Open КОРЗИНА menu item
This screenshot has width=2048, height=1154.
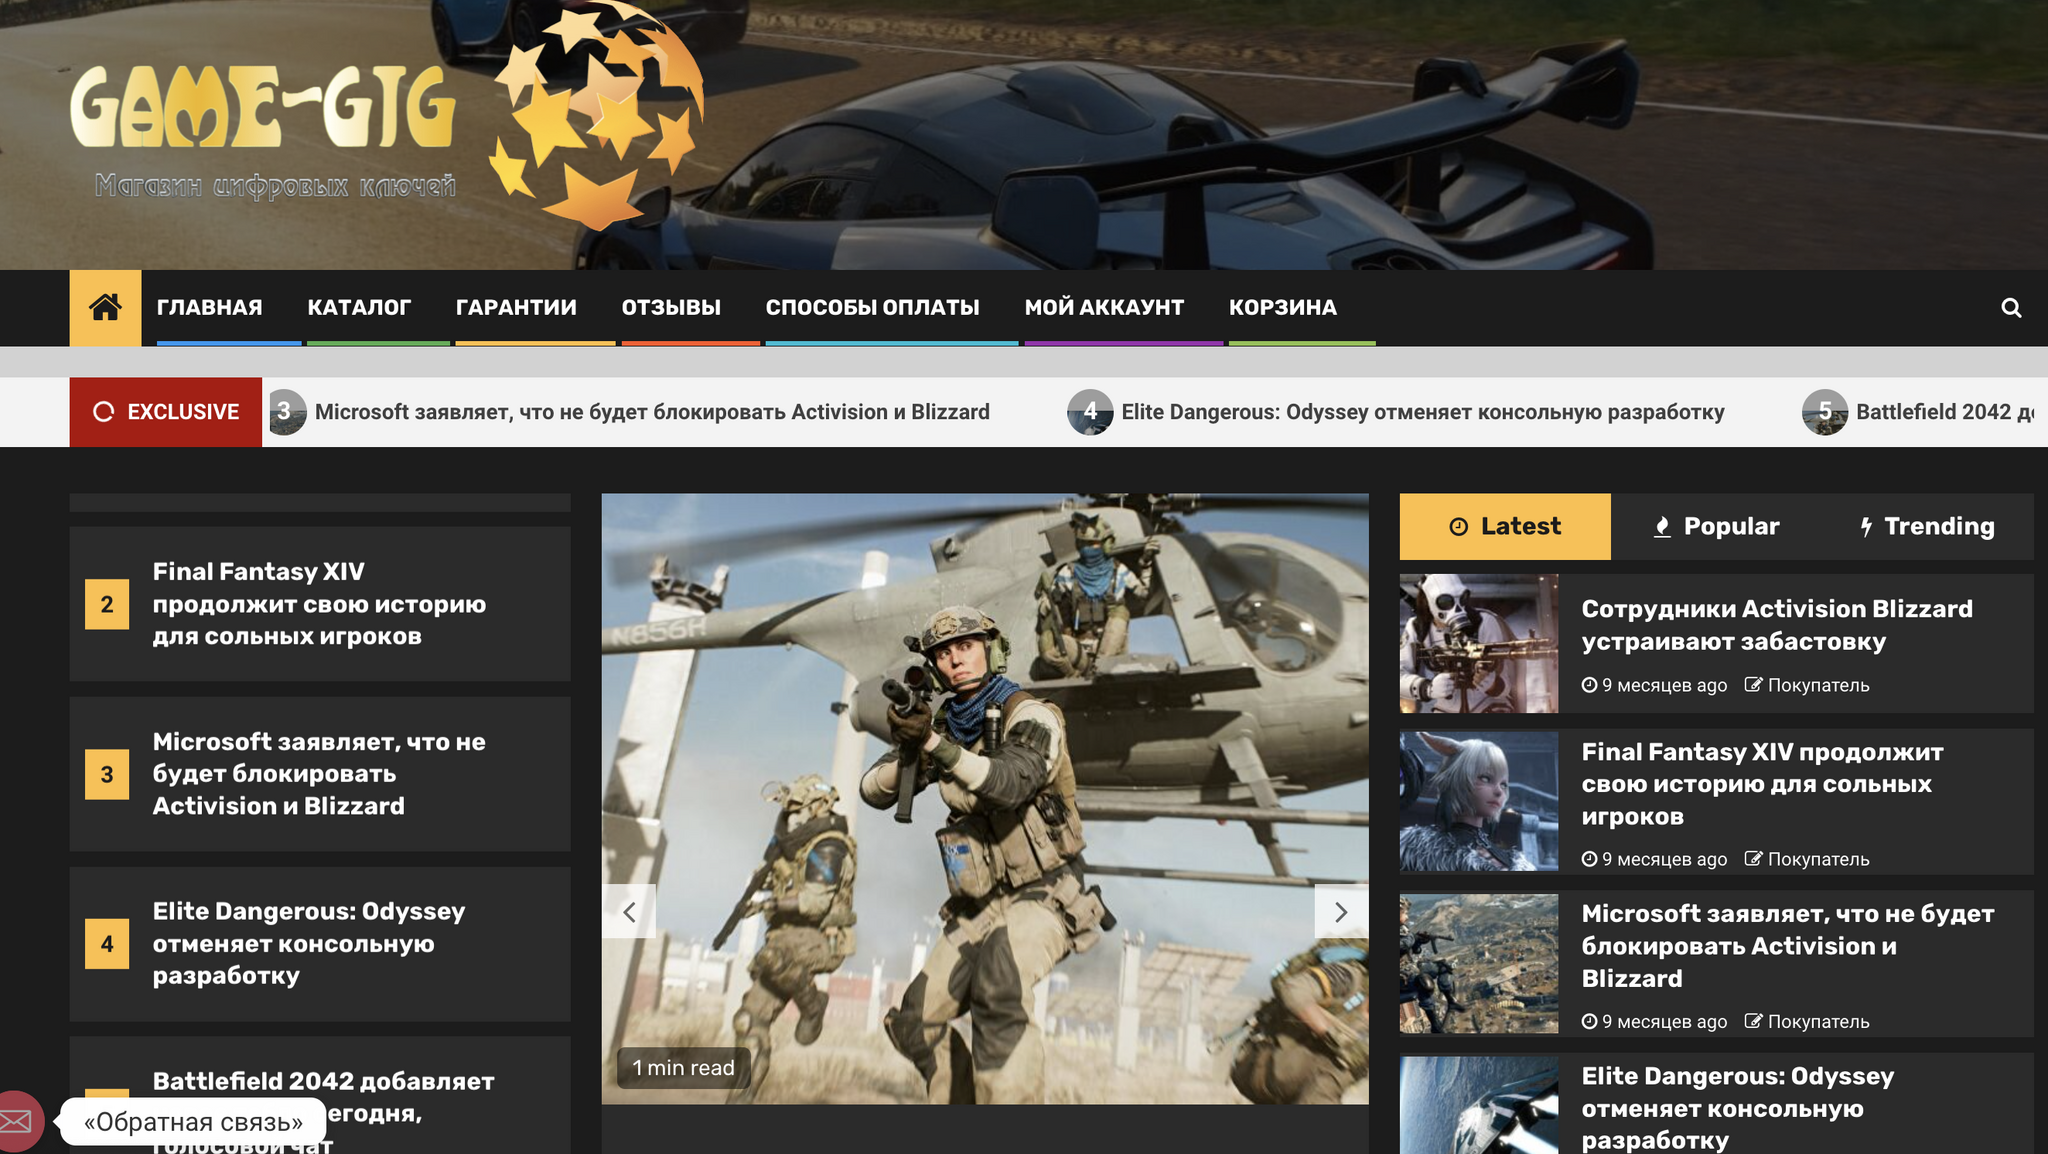1283,307
